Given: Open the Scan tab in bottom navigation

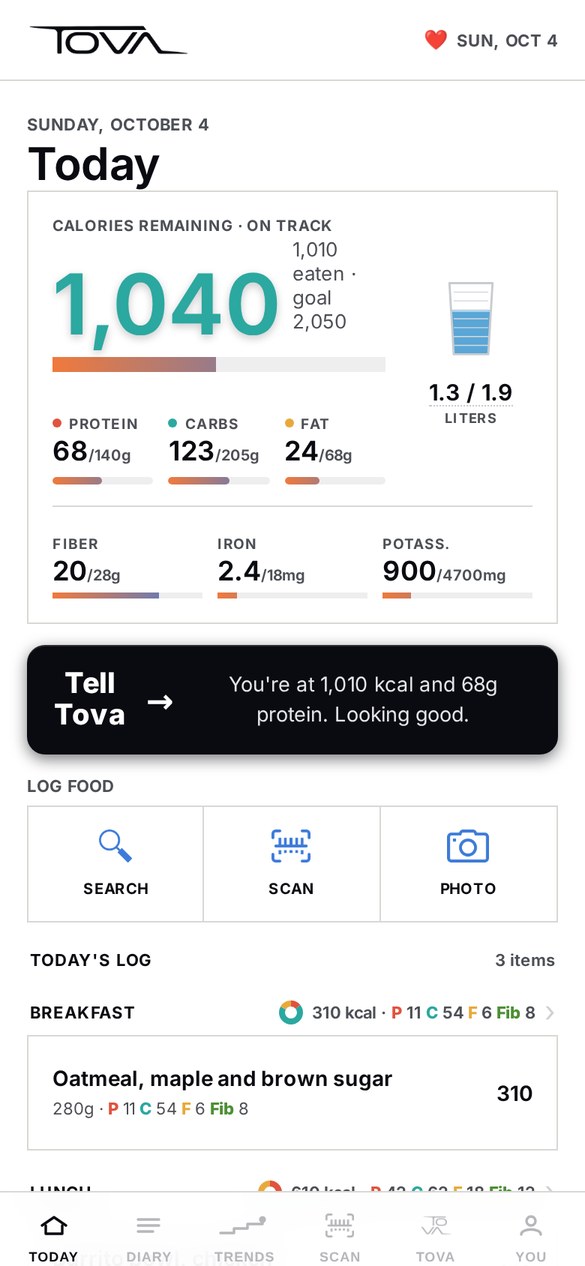Looking at the screenshot, I should point(339,1239).
